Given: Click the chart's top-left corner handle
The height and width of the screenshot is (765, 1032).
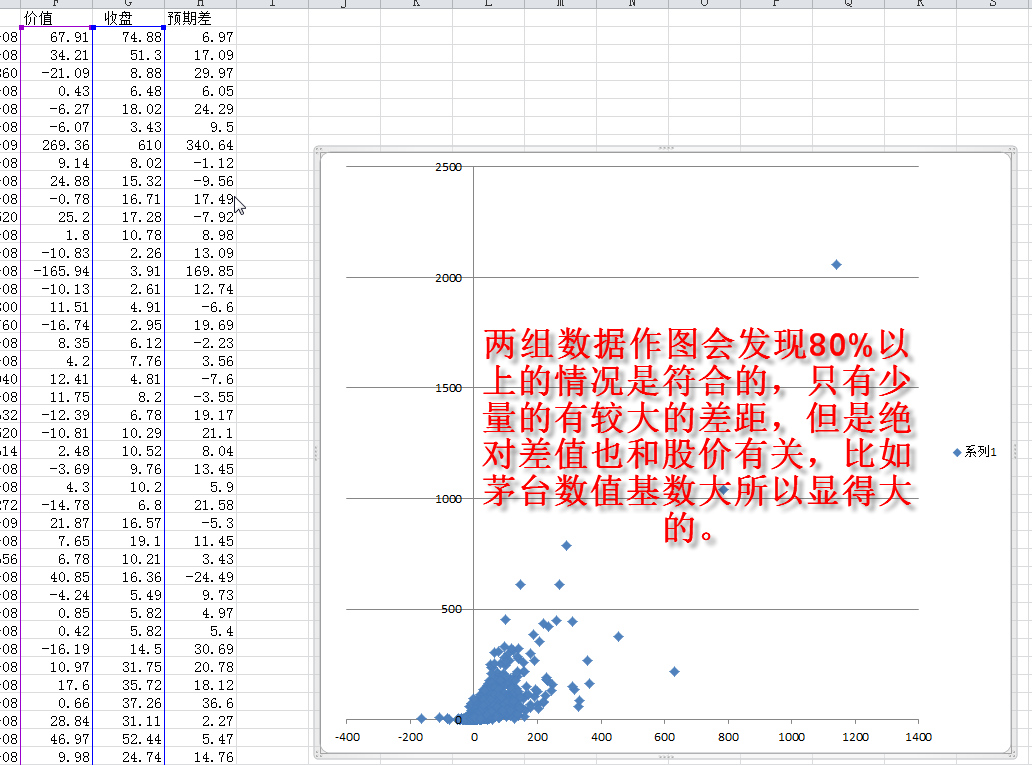Looking at the screenshot, I should coord(318,150).
